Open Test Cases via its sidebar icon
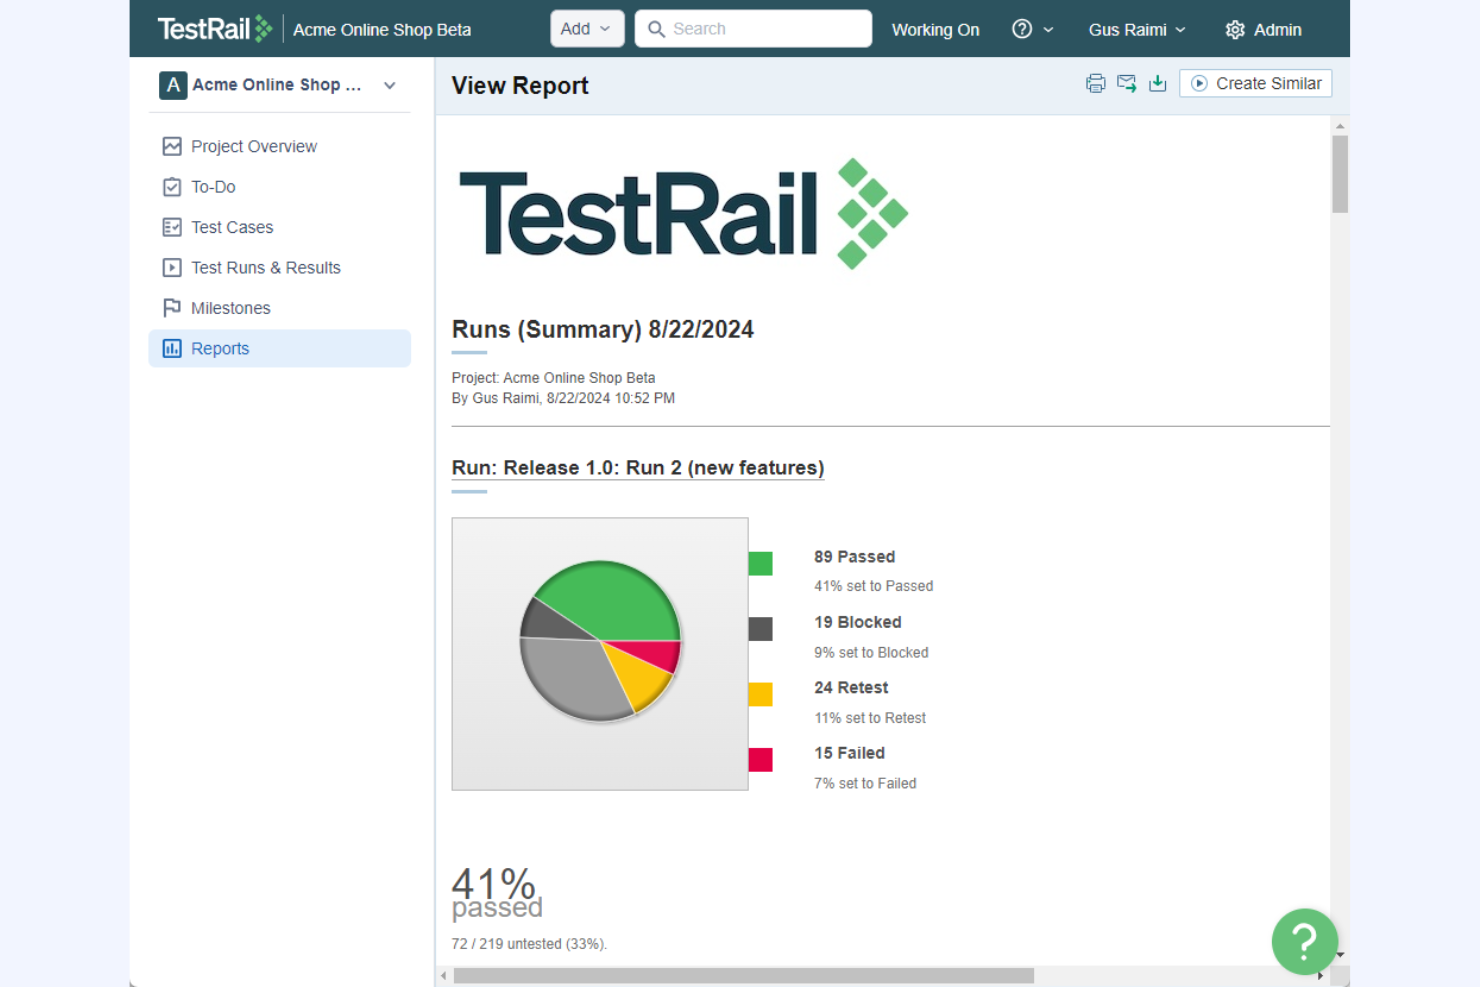The width and height of the screenshot is (1480, 987). coord(171,227)
